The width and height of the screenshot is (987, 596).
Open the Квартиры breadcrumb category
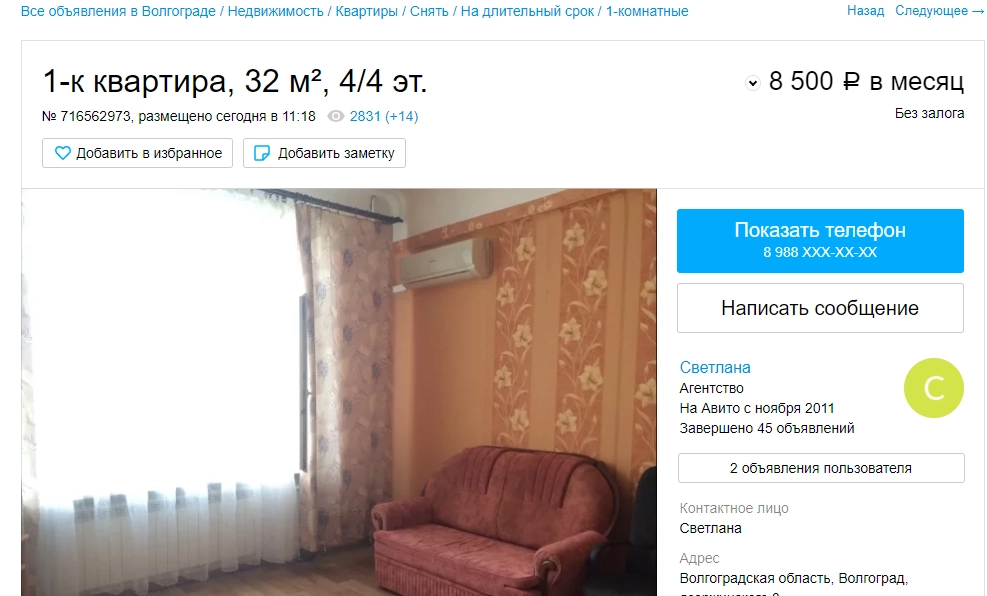[x=366, y=11]
